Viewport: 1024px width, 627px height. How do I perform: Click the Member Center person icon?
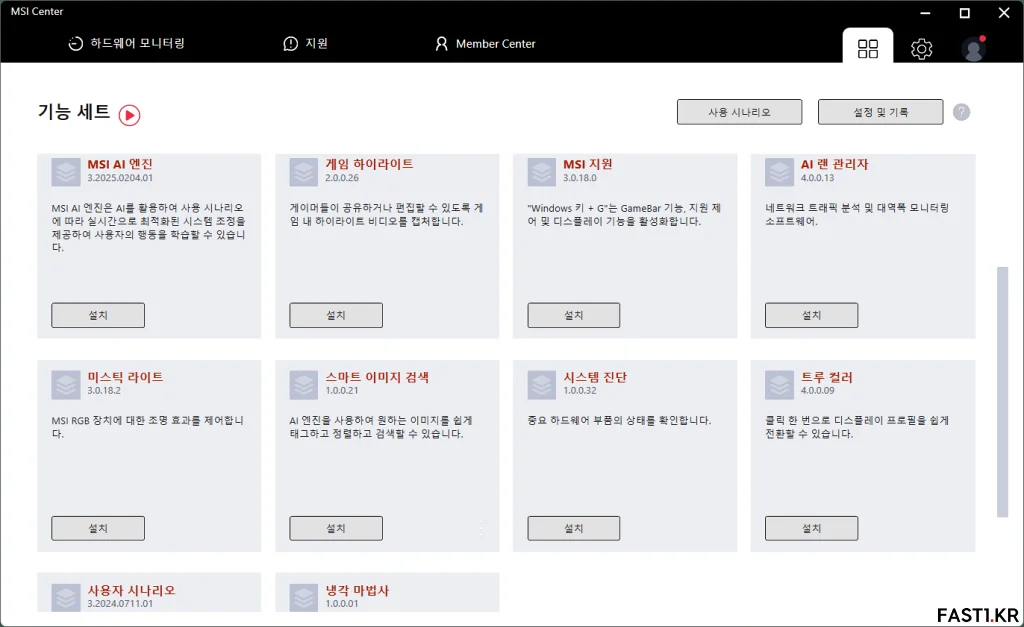click(441, 44)
